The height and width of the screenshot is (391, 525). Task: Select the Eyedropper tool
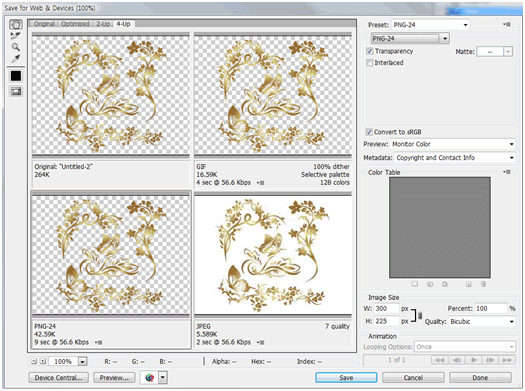tap(15, 59)
